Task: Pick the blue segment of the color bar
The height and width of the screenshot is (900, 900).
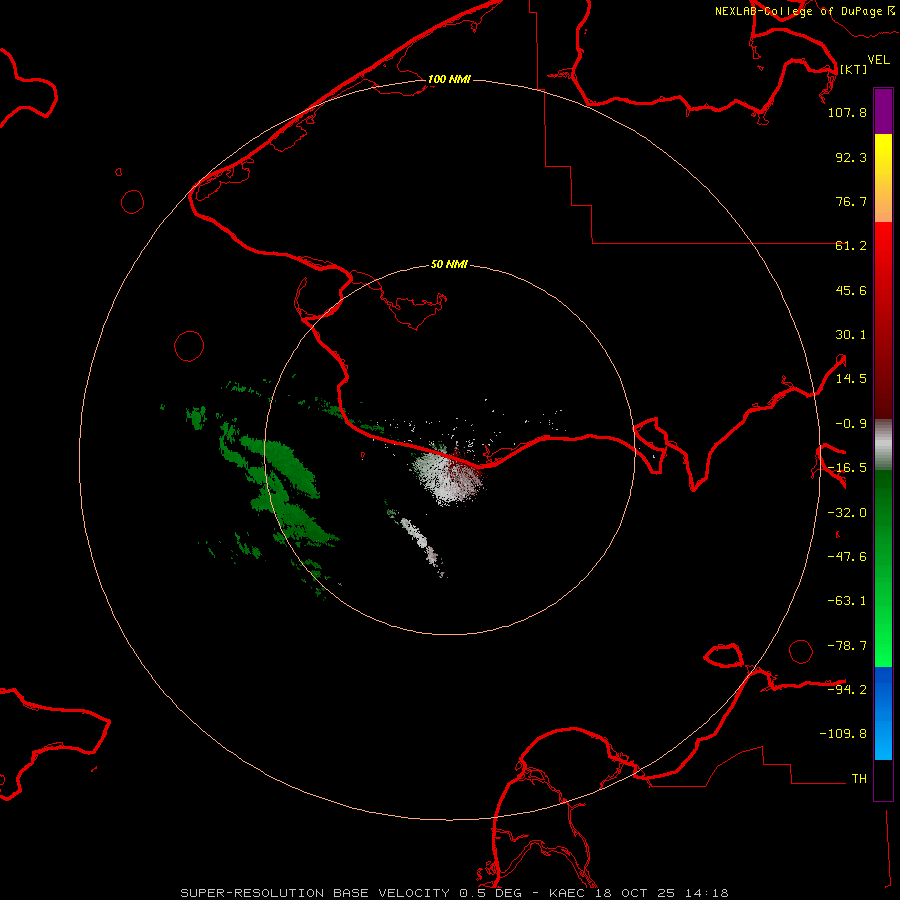Action: click(x=883, y=712)
